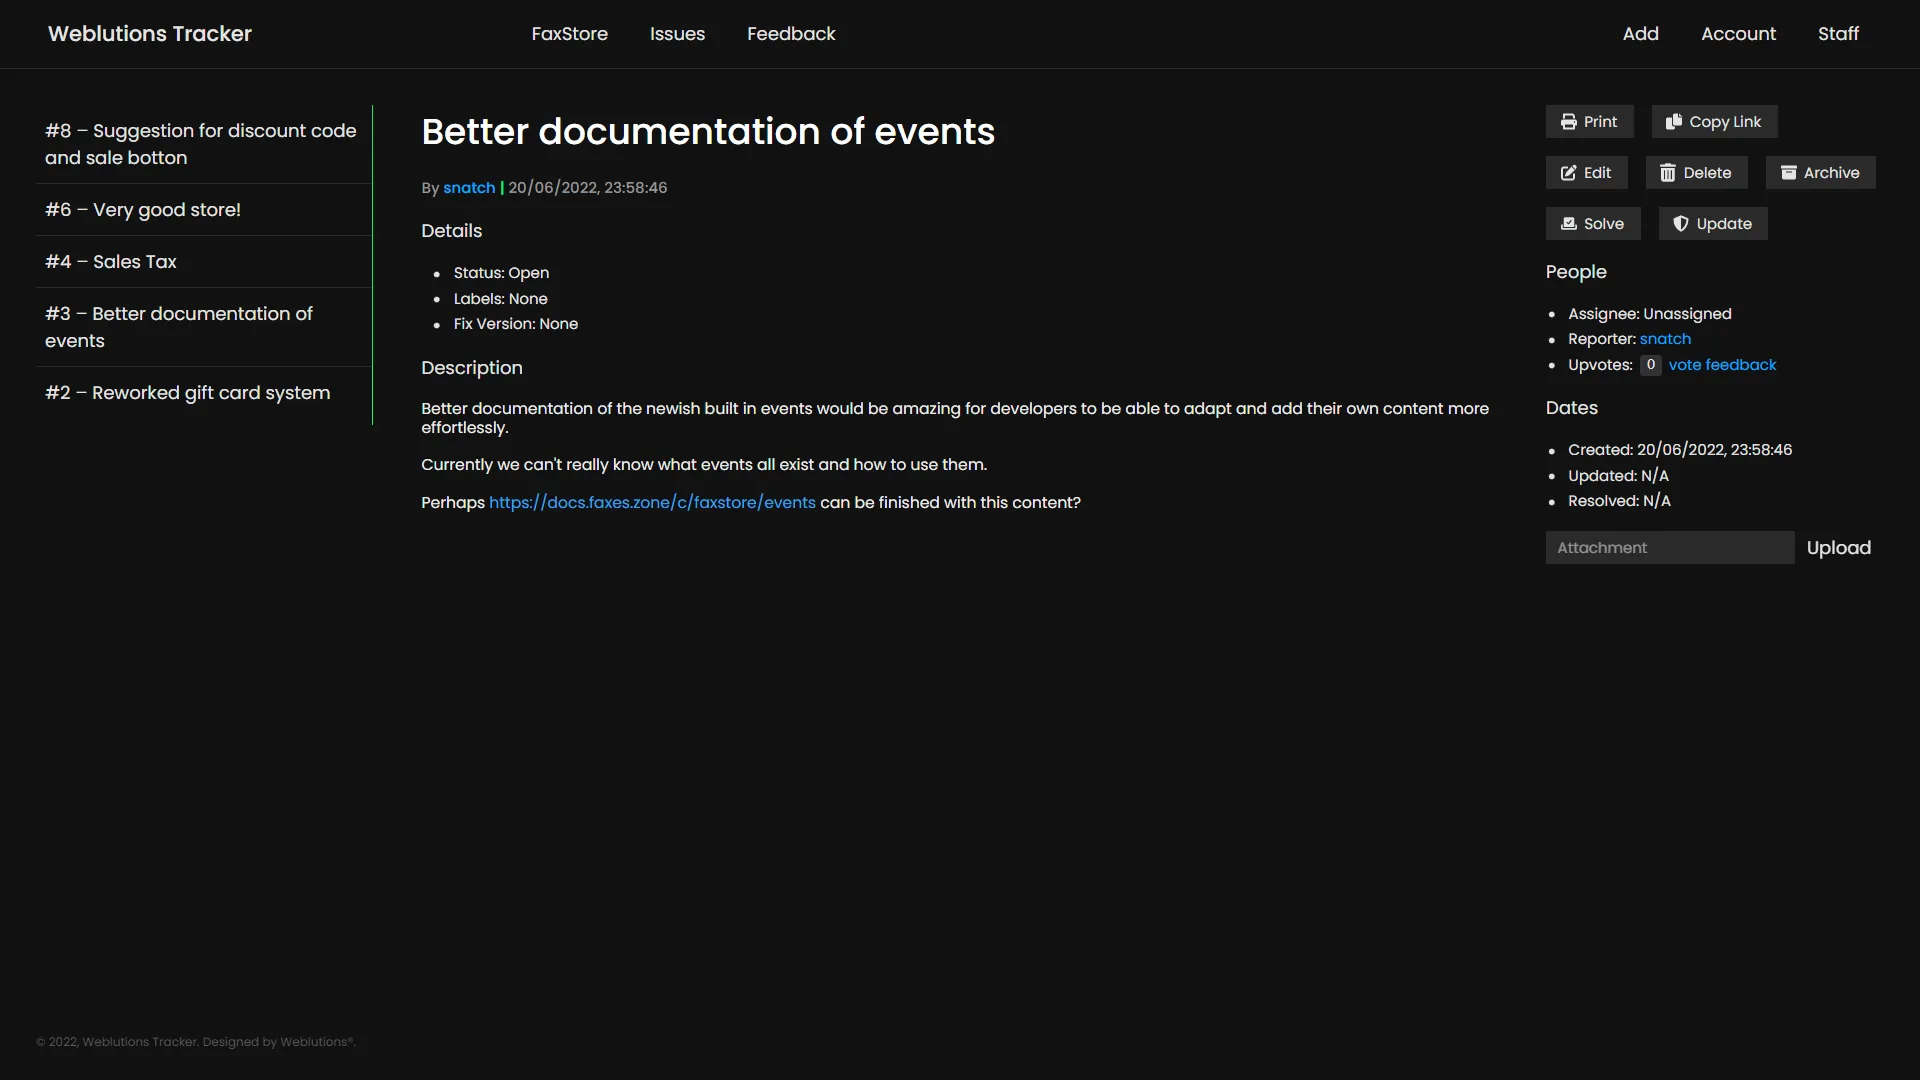Focus the Attachment input field
Viewport: 1920px width, 1080px height.
tap(1669, 548)
